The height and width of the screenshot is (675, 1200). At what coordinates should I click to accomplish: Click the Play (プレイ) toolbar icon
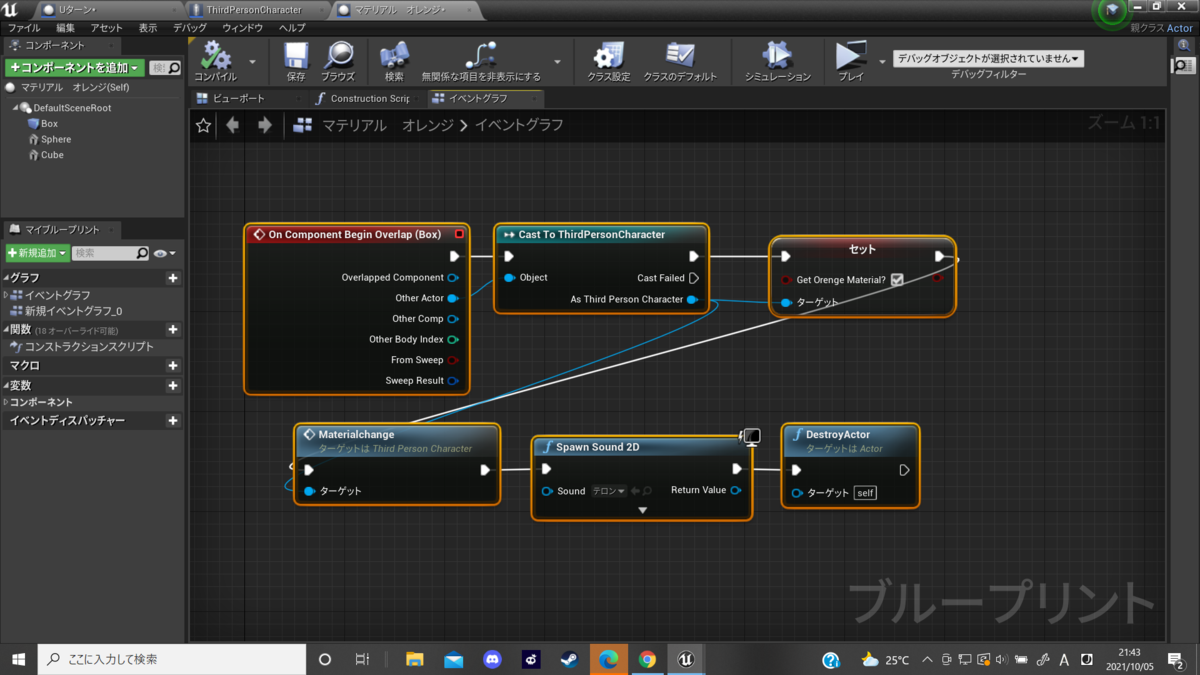point(851,55)
